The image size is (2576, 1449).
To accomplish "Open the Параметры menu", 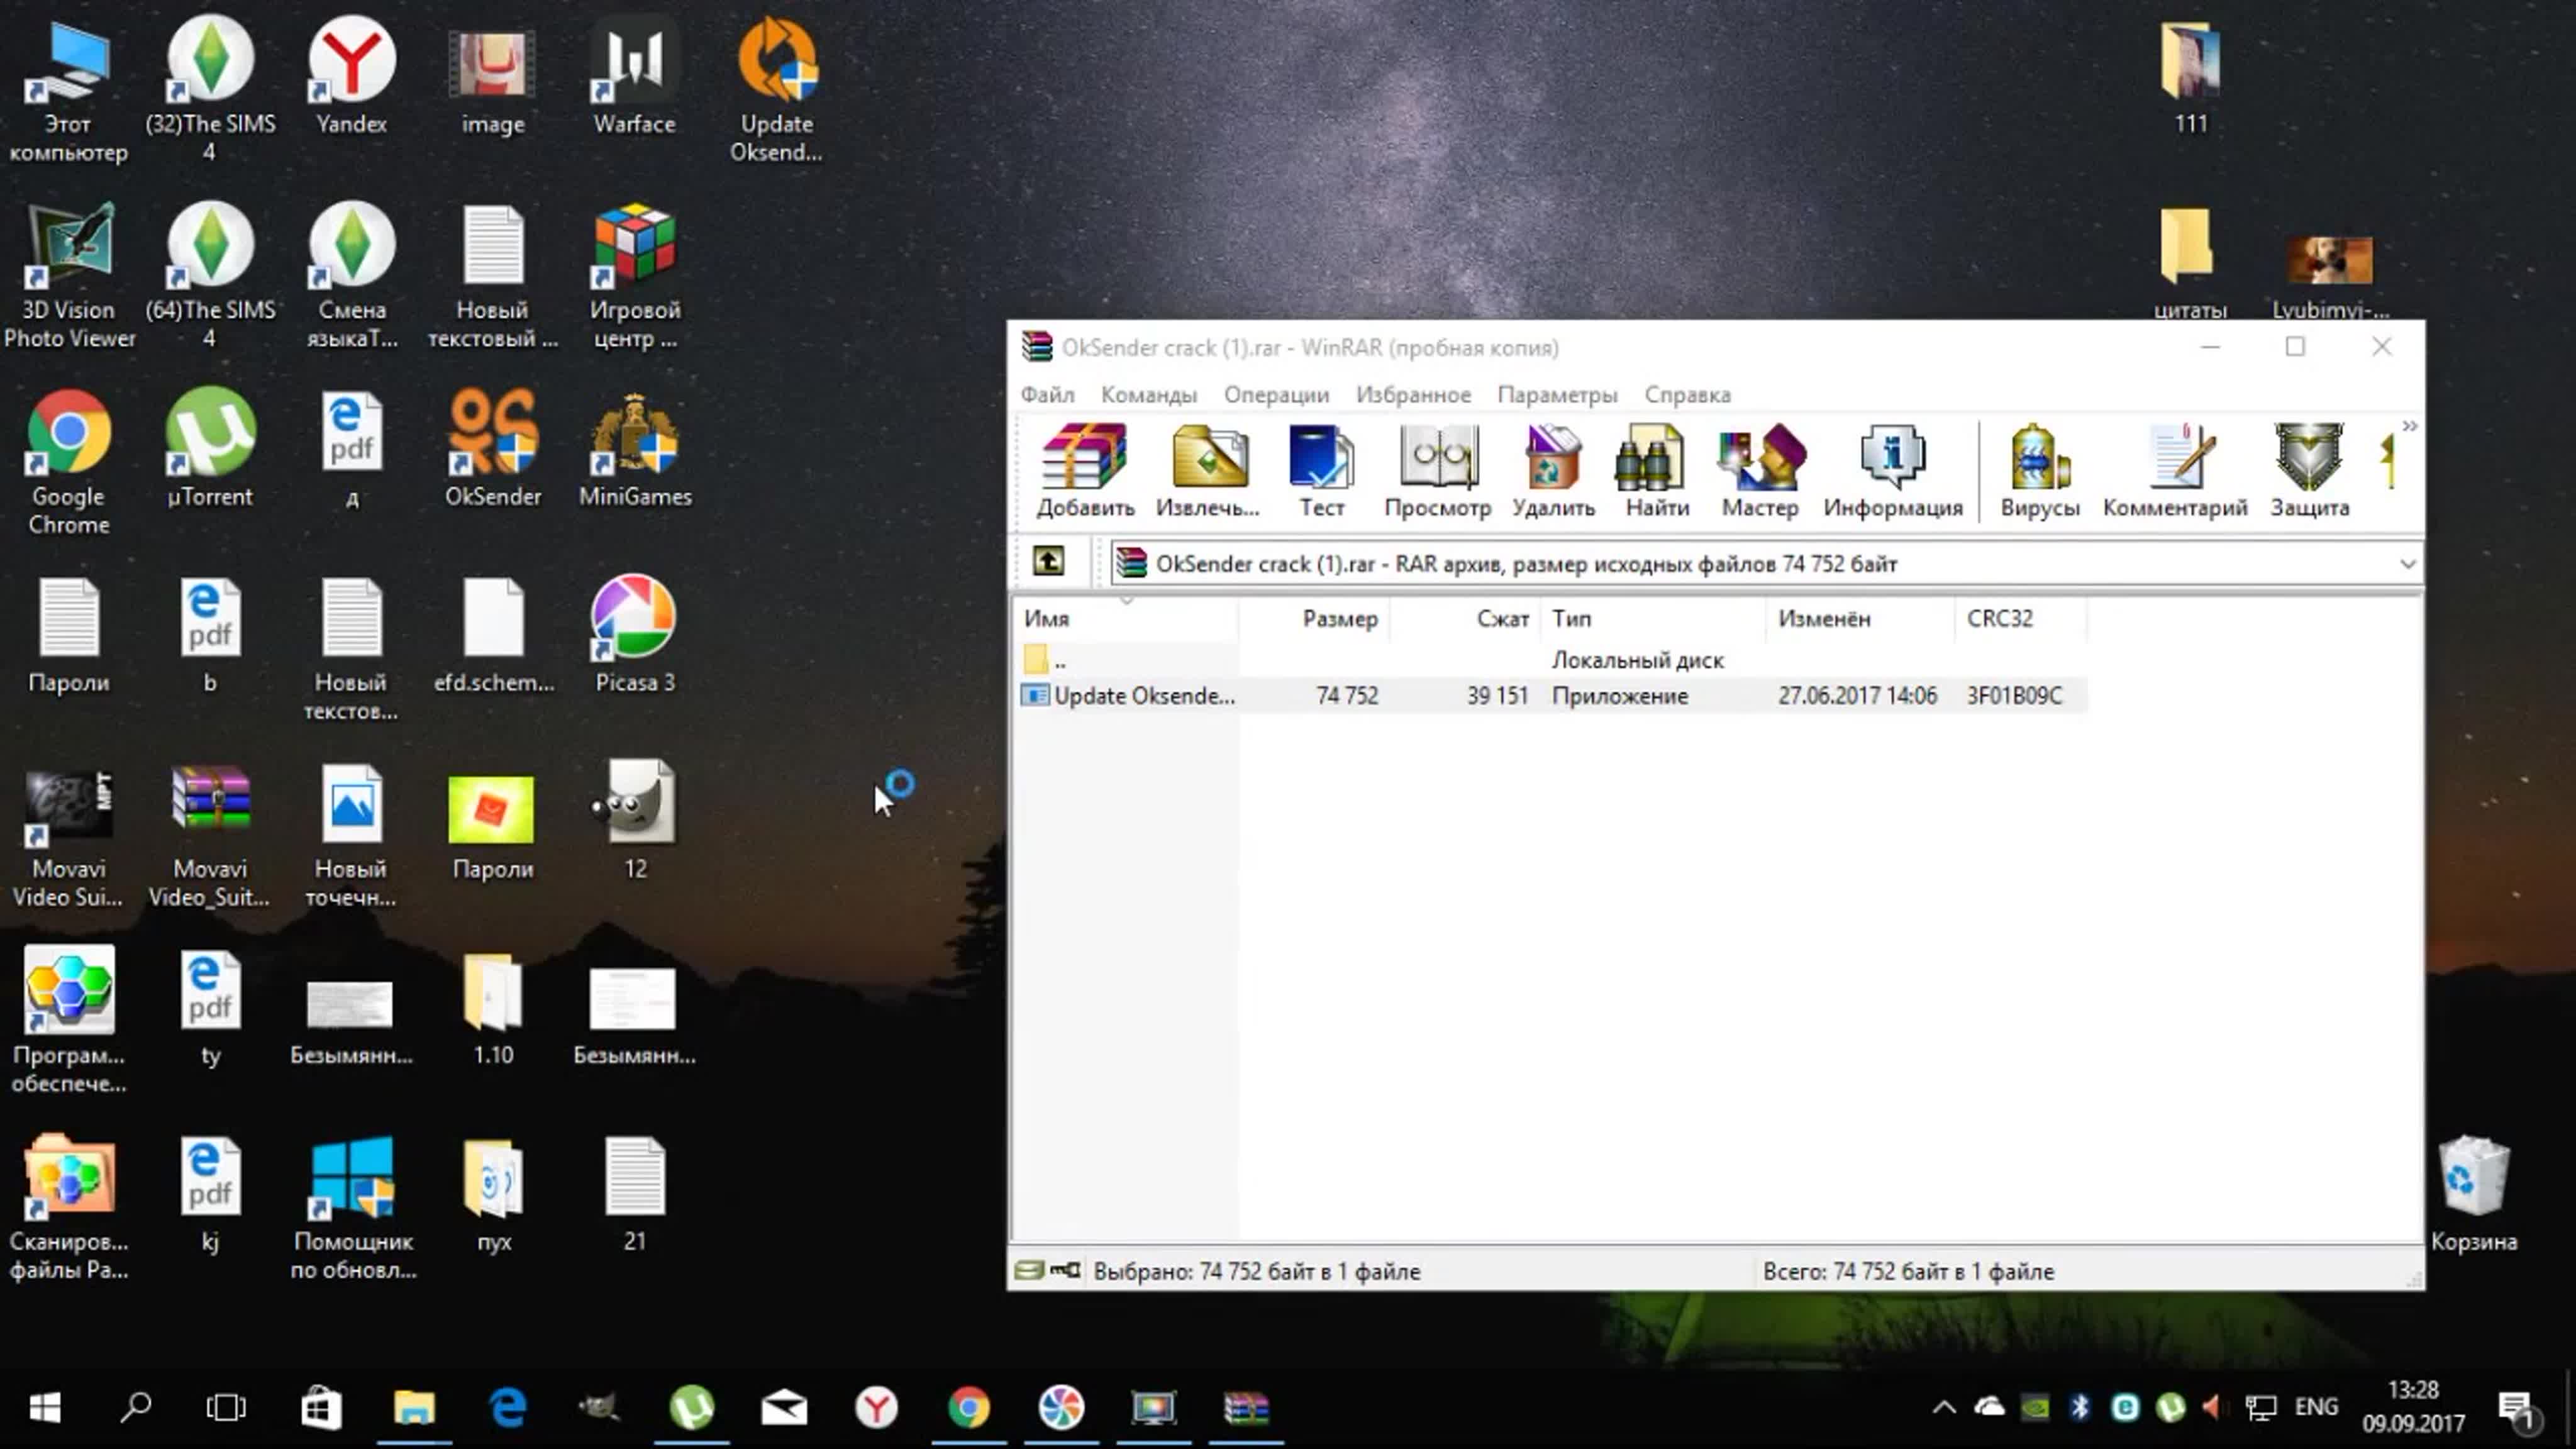I will [1557, 395].
